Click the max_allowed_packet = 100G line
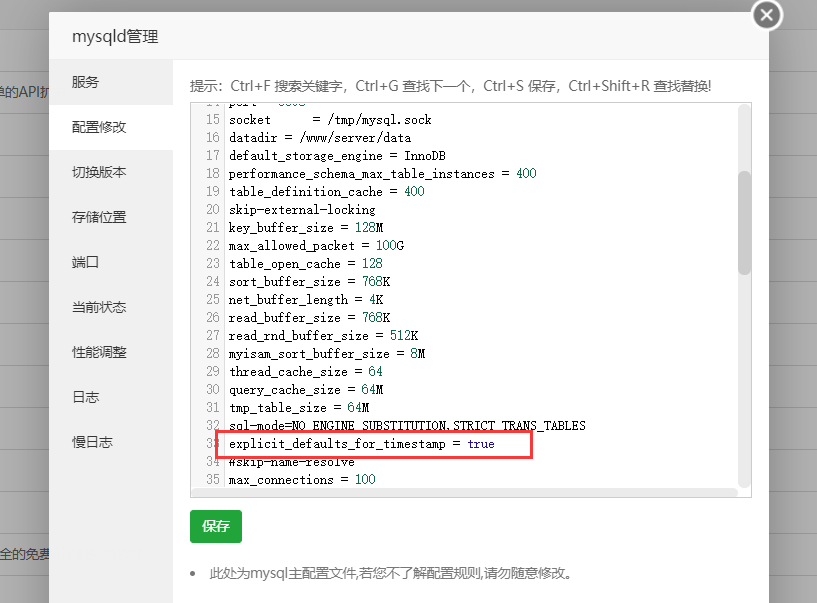Image resolution: width=817 pixels, height=603 pixels. (x=316, y=245)
